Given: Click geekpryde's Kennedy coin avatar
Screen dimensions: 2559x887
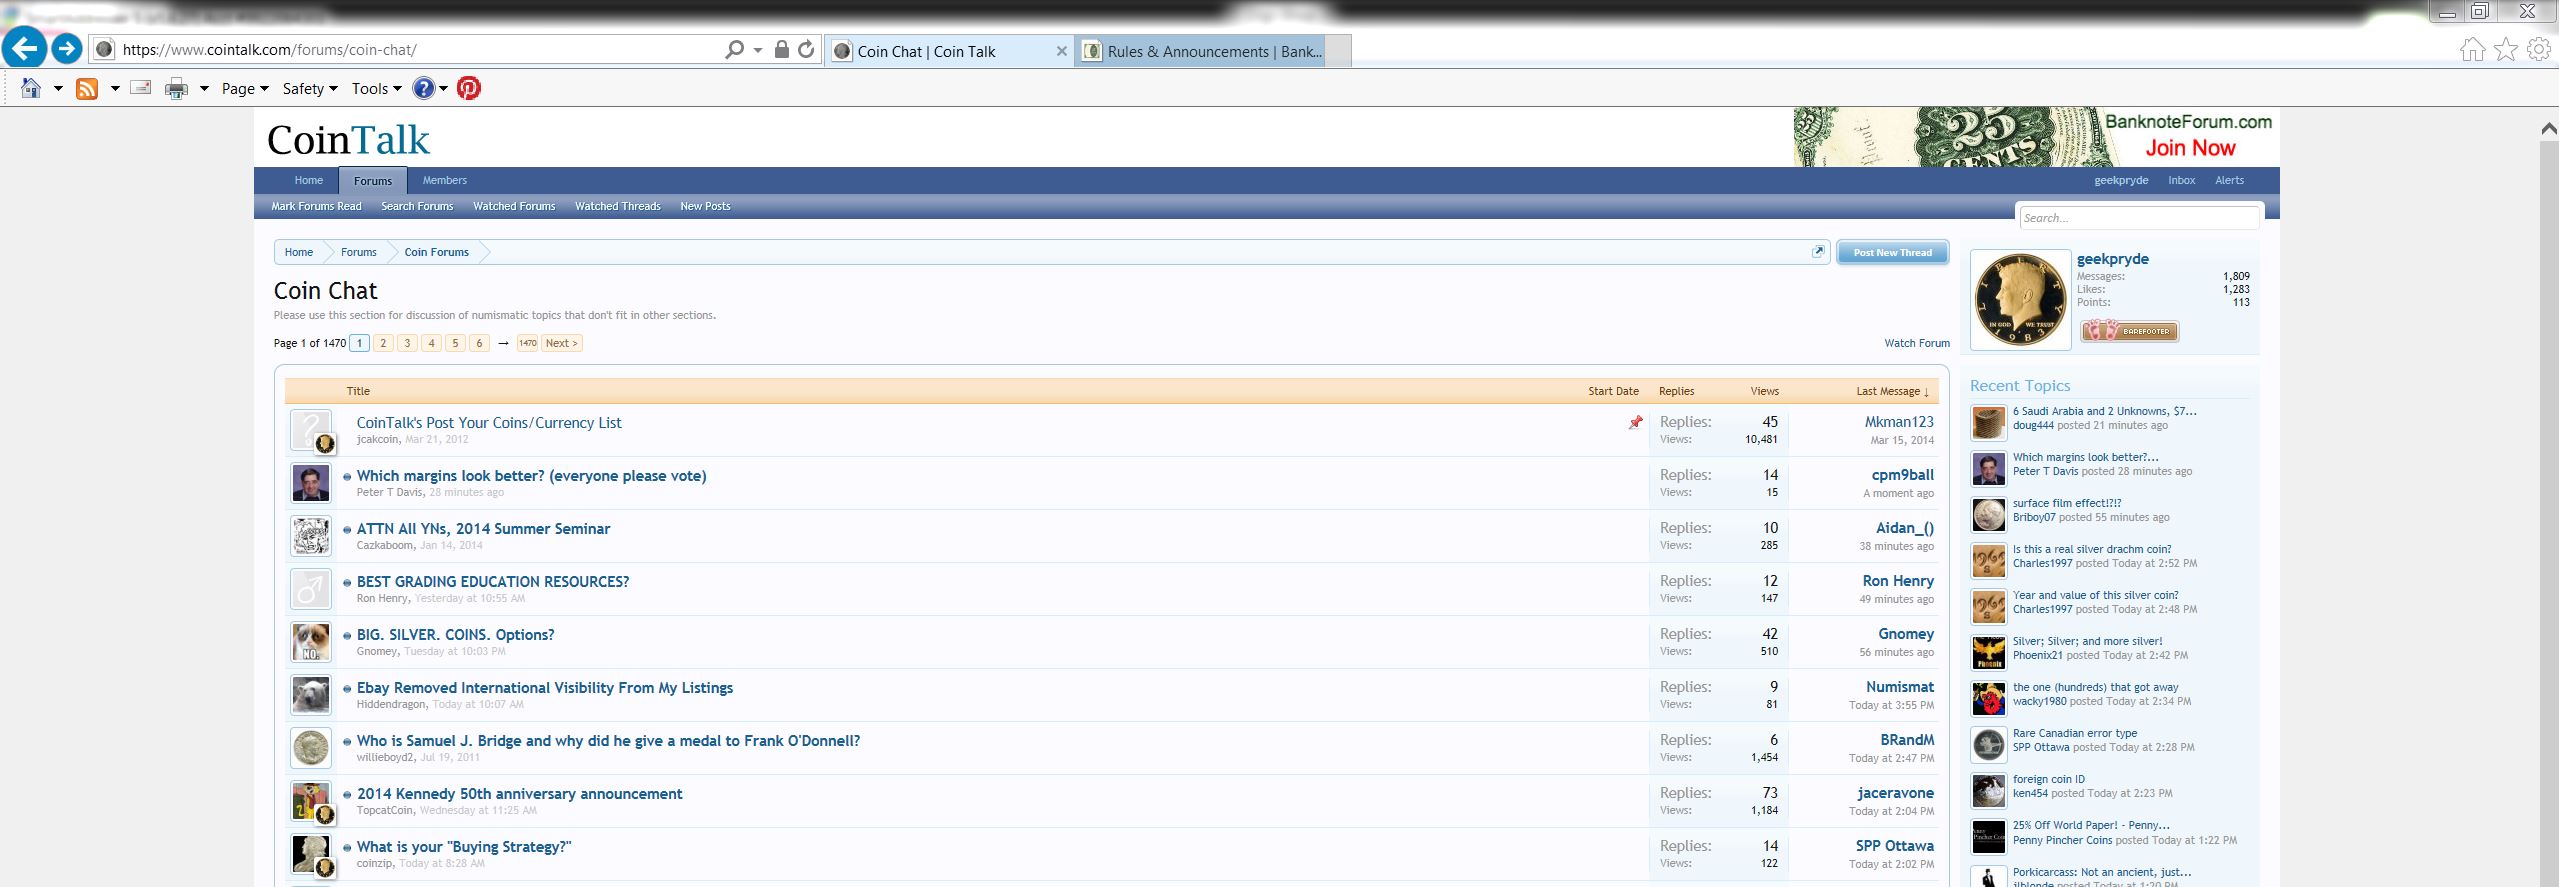Looking at the screenshot, I should (2019, 300).
